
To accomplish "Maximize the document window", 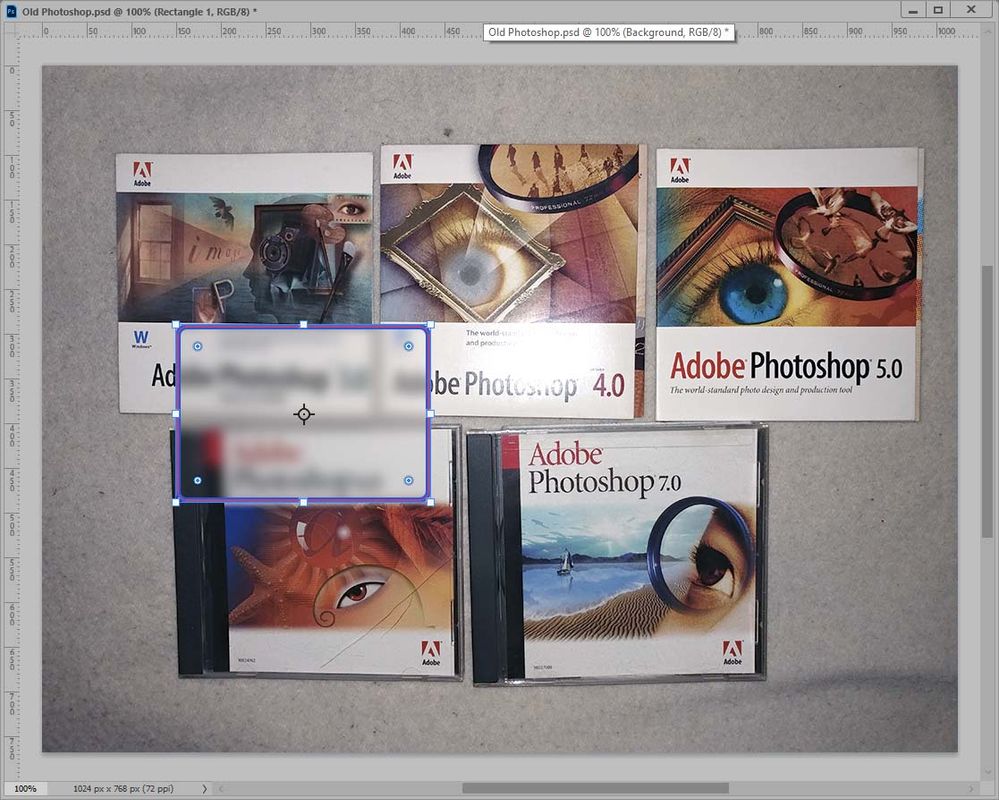I will point(938,10).
